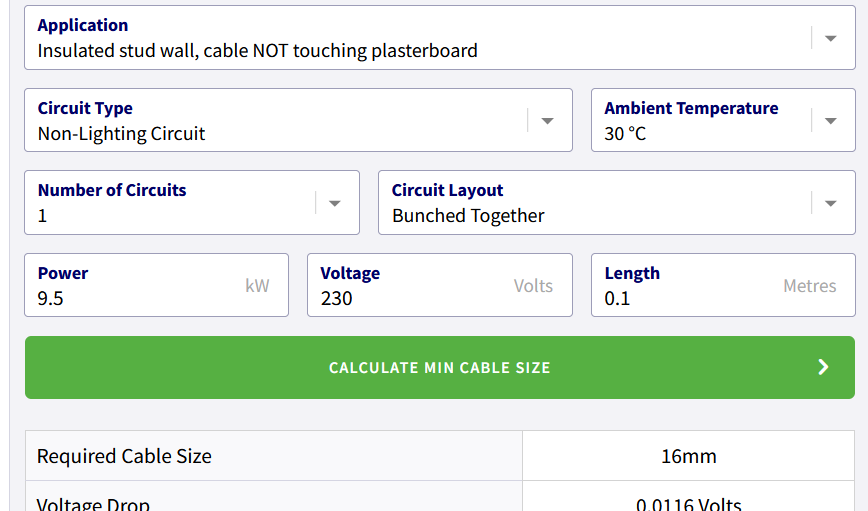Click into the Voltage field showing 230
Image resolution: width=868 pixels, height=511 pixels.
[337, 298]
